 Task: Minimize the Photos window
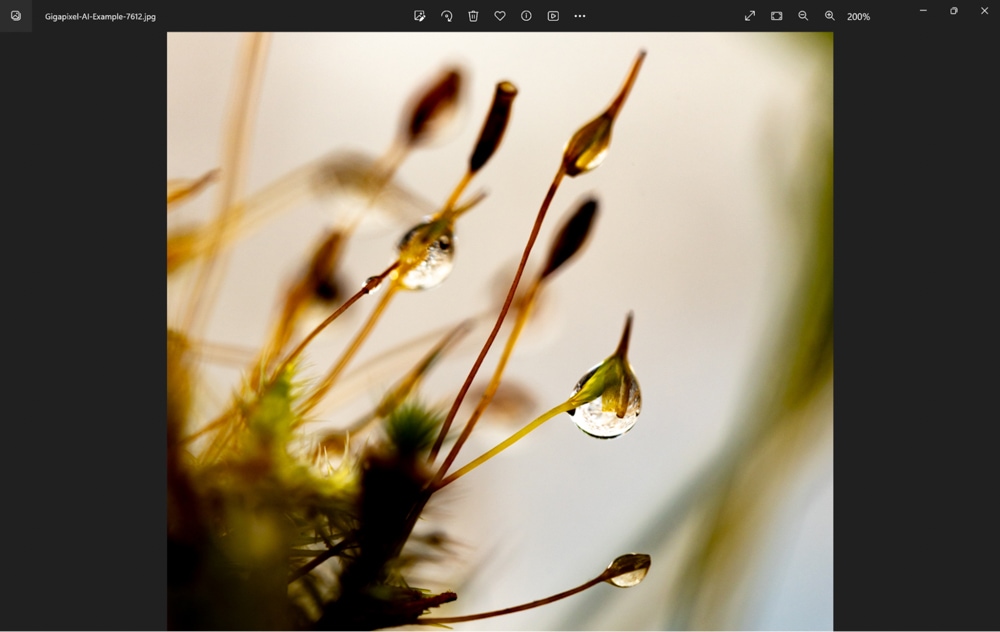point(923,11)
